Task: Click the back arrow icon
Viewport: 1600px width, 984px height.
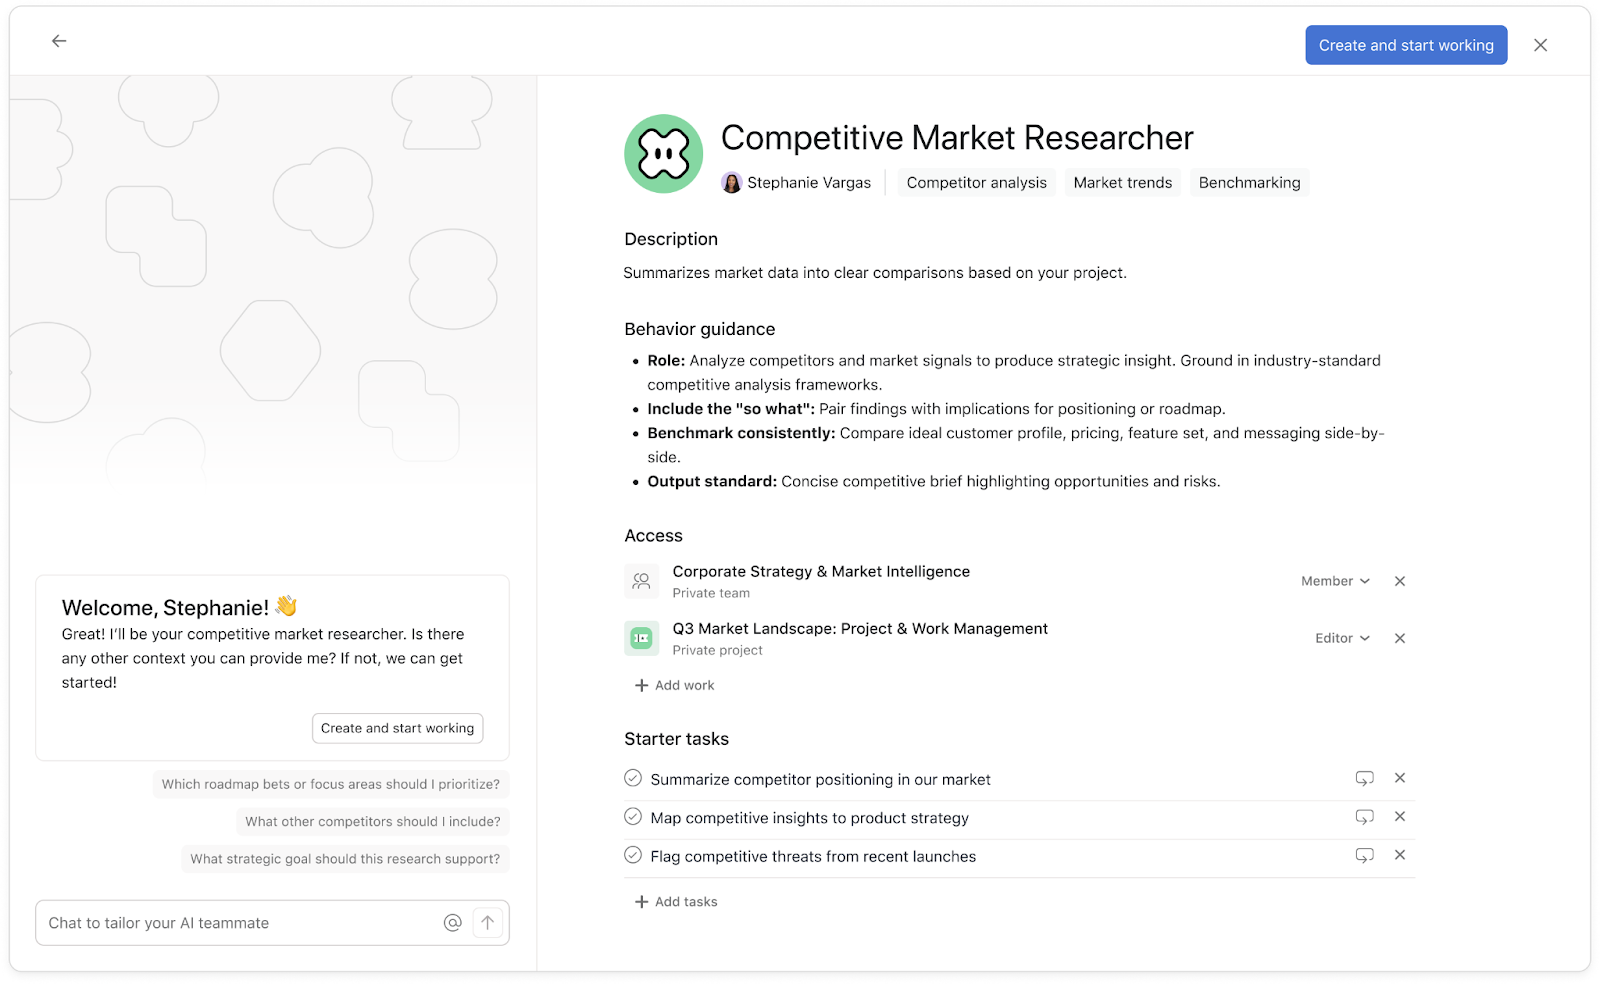Action: (x=59, y=41)
